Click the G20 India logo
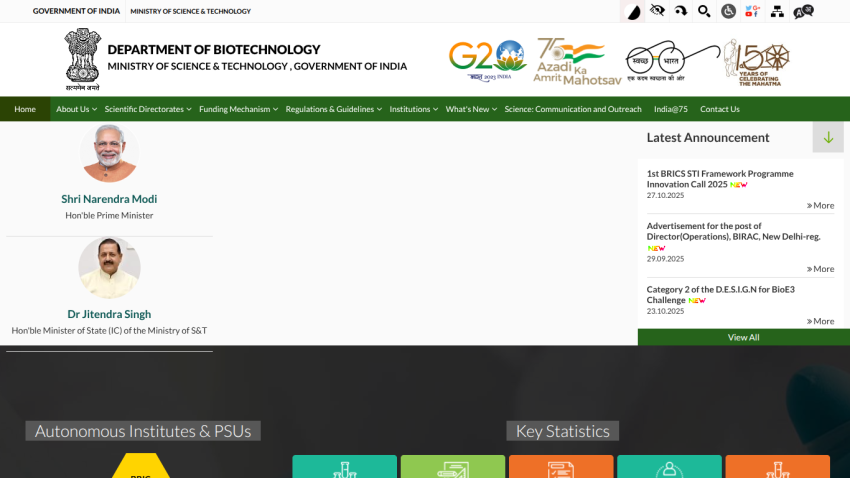Image resolution: width=850 pixels, height=478 pixels. point(487,60)
